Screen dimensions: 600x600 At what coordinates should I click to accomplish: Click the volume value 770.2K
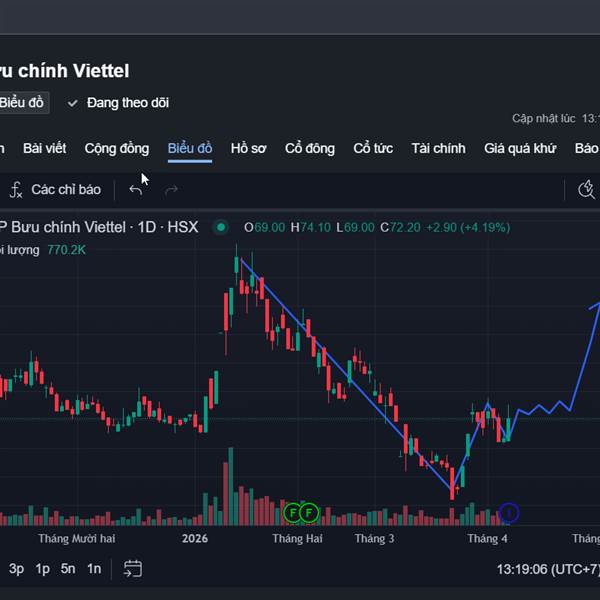(67, 250)
